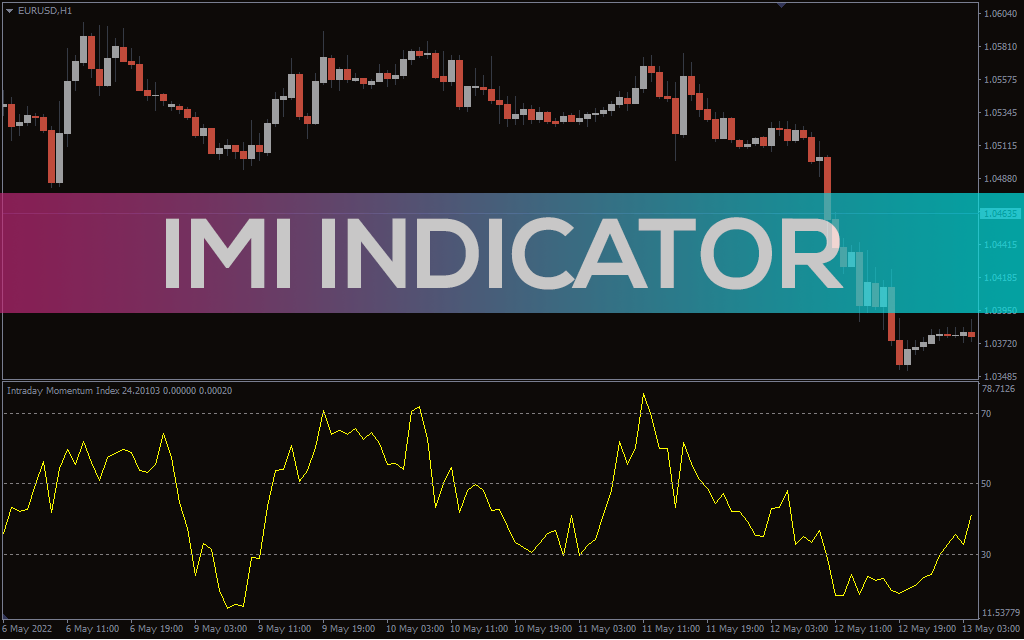Screen dimensions: 1024x640
Task: Click the indicator level 30 label
Action: pyautogui.click(x=986, y=554)
